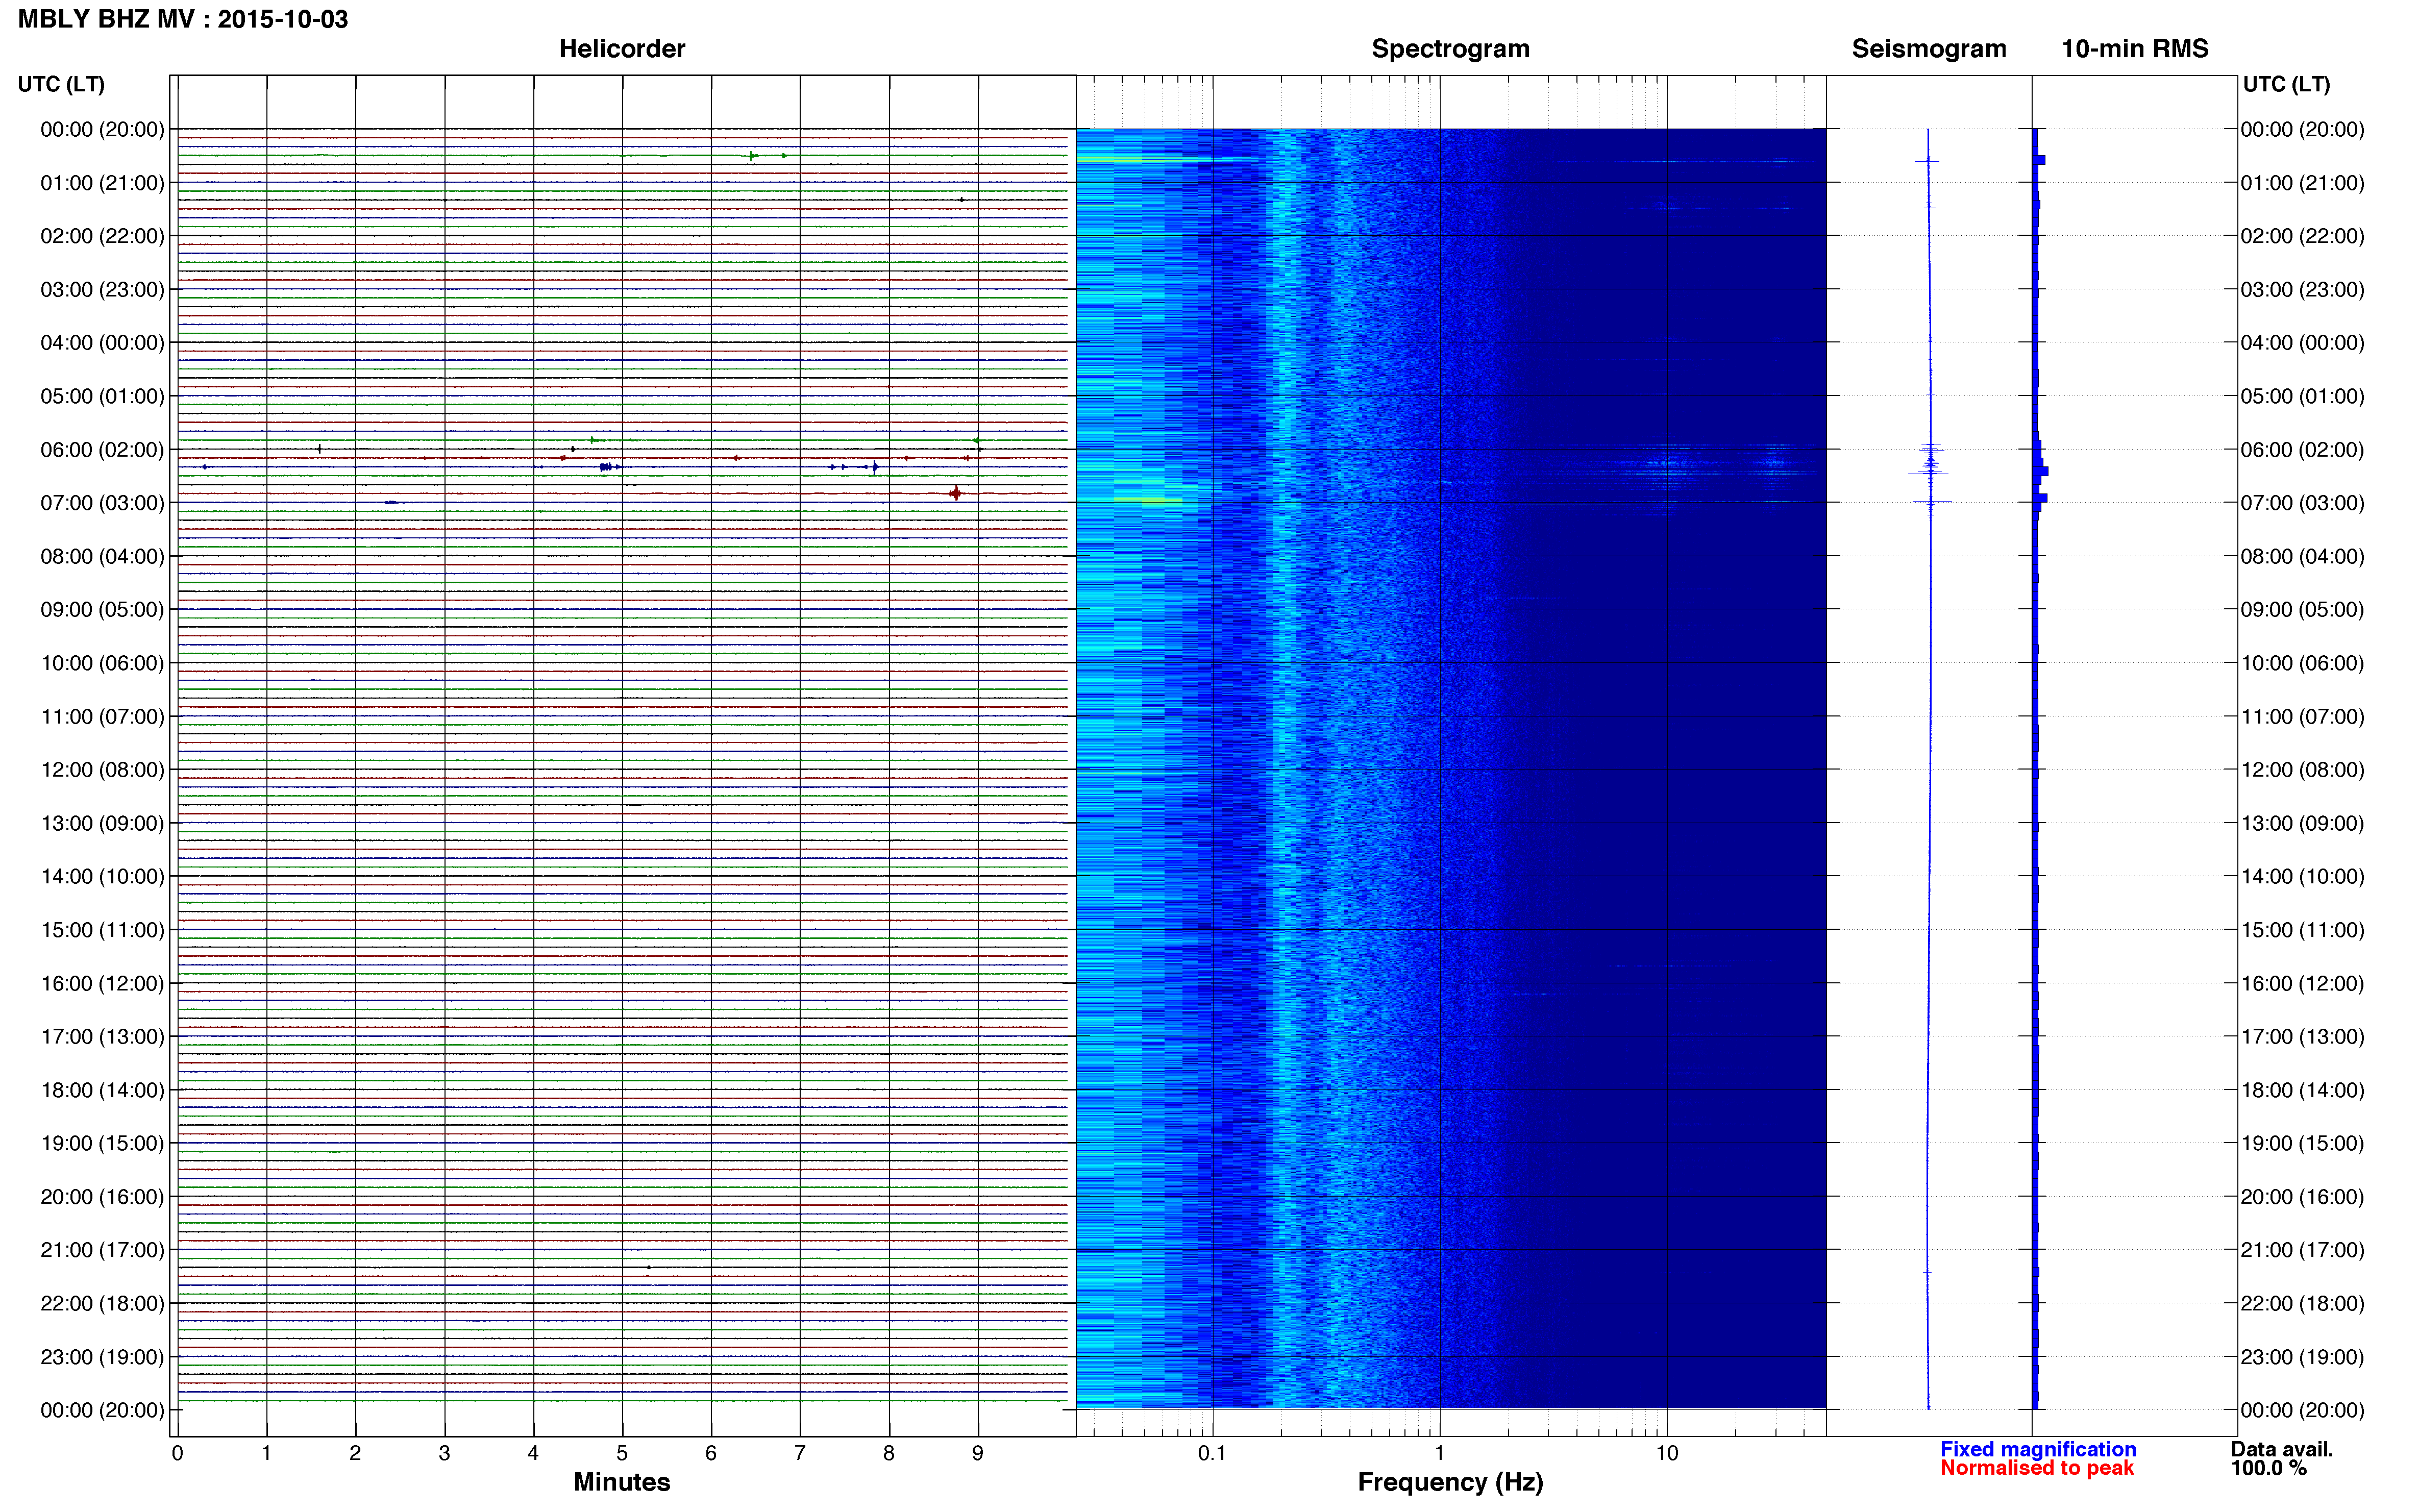This screenshot has width=2419, height=1512.
Task: Click the "Seismogram" panel heading
Action: click(1929, 49)
